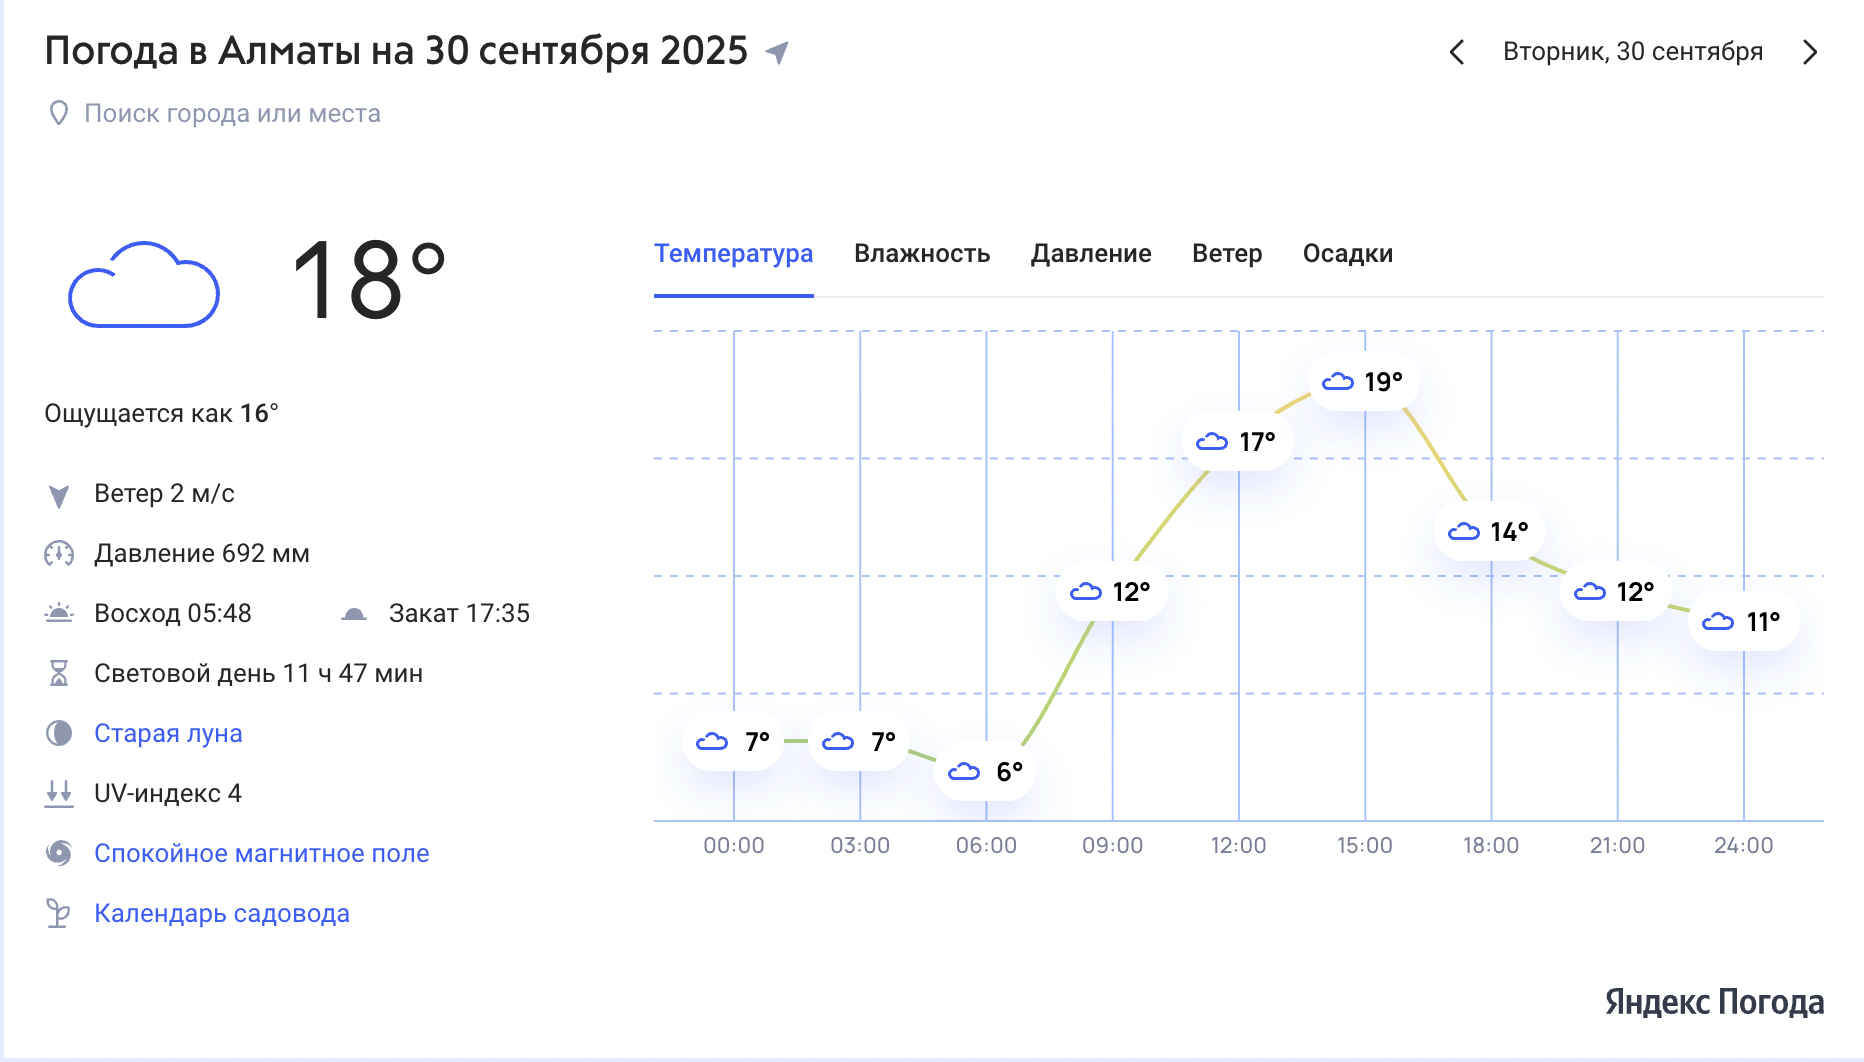Switch to the Давление tab
Screen dimensions: 1864x1062
coord(1091,254)
